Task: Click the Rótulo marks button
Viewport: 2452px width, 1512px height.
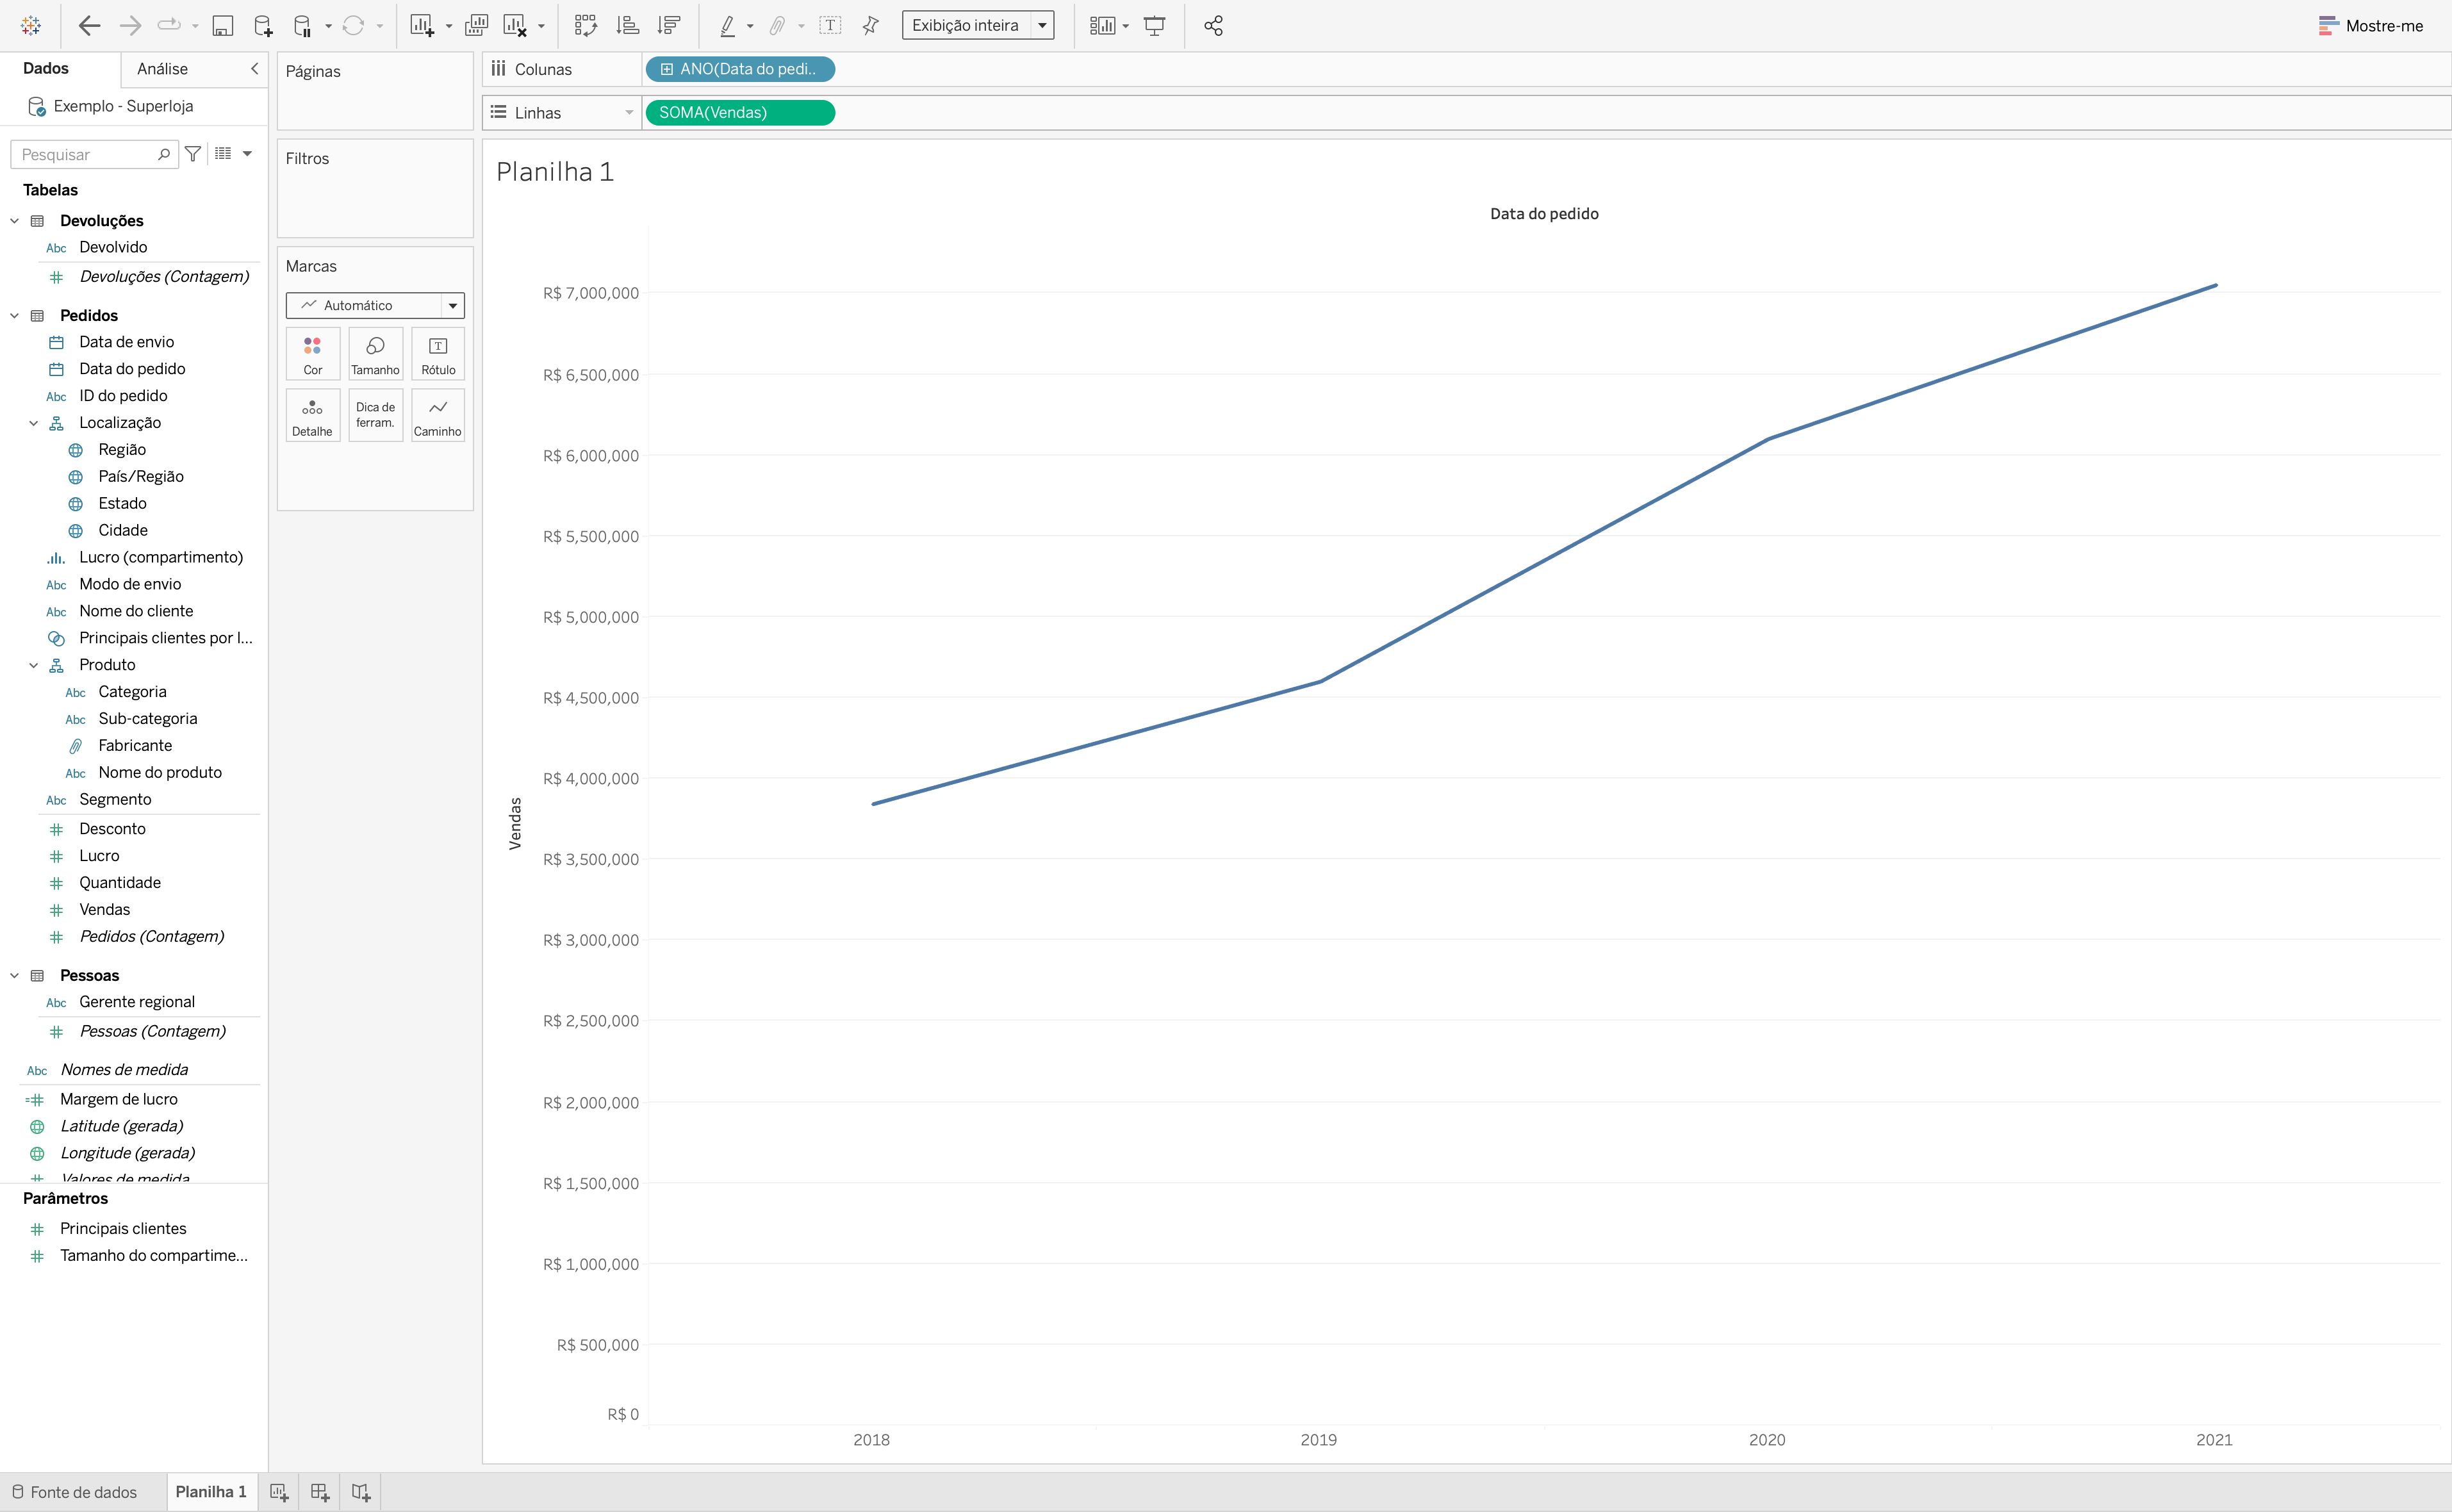Action: pos(438,354)
